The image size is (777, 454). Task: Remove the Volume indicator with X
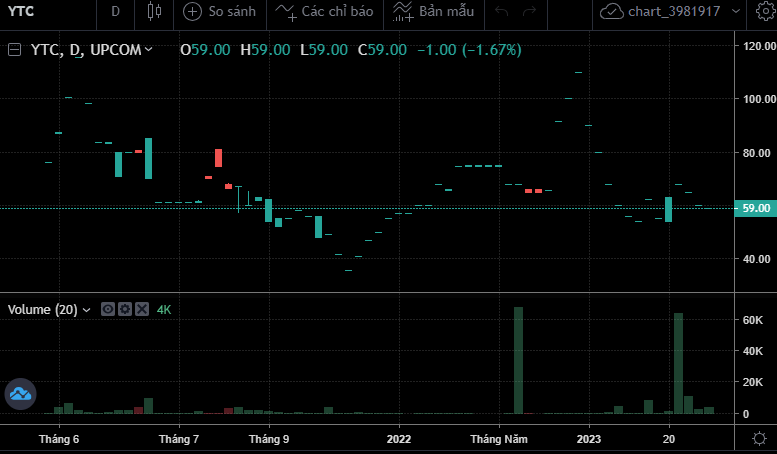[x=141, y=310]
